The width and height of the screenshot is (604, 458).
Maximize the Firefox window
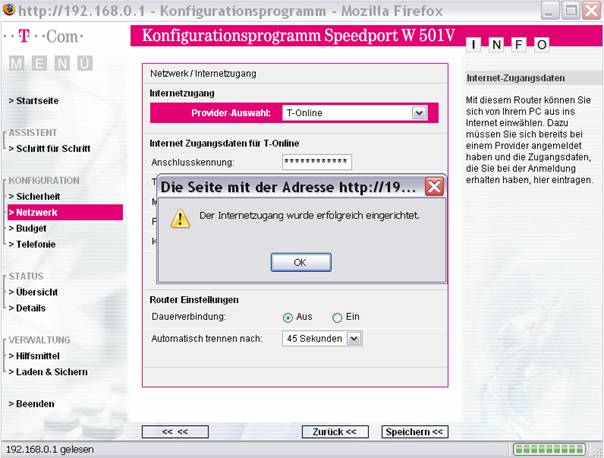click(571, 10)
